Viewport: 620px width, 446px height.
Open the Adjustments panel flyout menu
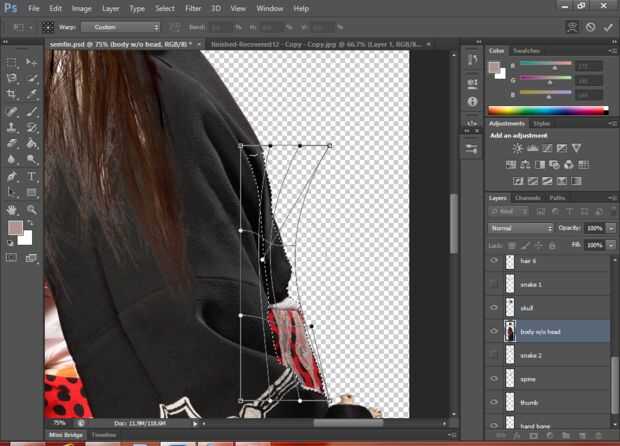point(612,124)
